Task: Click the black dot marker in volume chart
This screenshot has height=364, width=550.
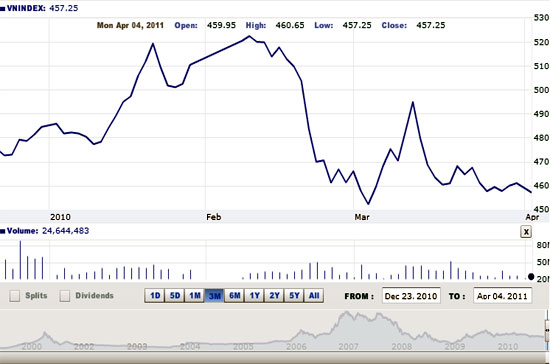Action: (531, 277)
